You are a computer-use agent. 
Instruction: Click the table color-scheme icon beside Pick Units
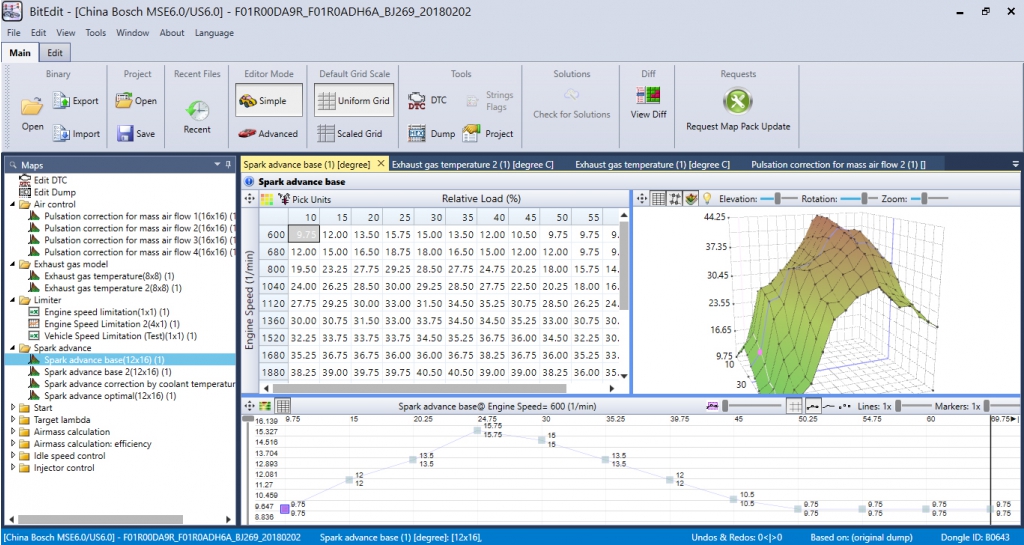266,199
